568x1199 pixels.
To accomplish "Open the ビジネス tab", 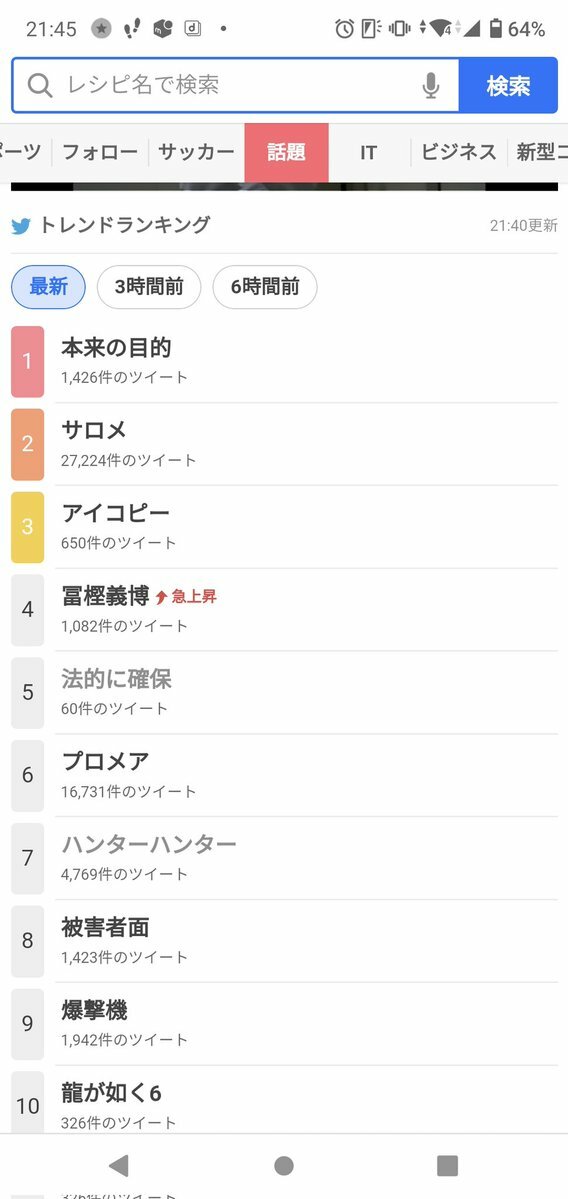I will (x=459, y=152).
